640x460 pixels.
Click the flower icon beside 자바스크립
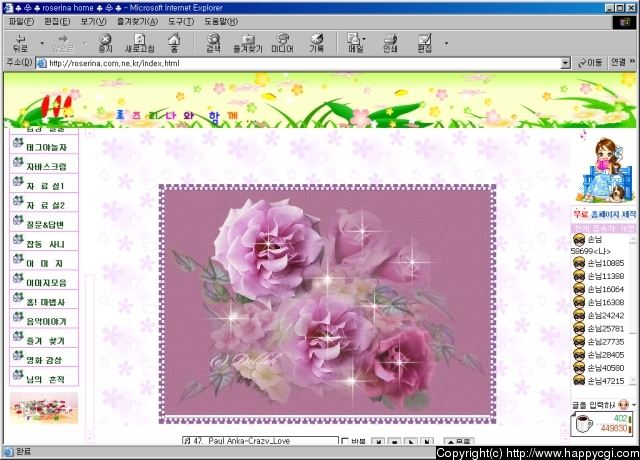pos(18,162)
